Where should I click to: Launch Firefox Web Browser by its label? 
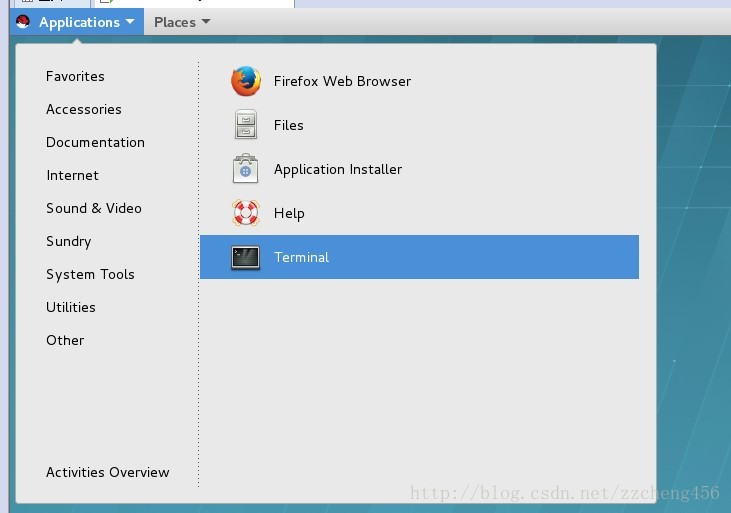coord(342,81)
